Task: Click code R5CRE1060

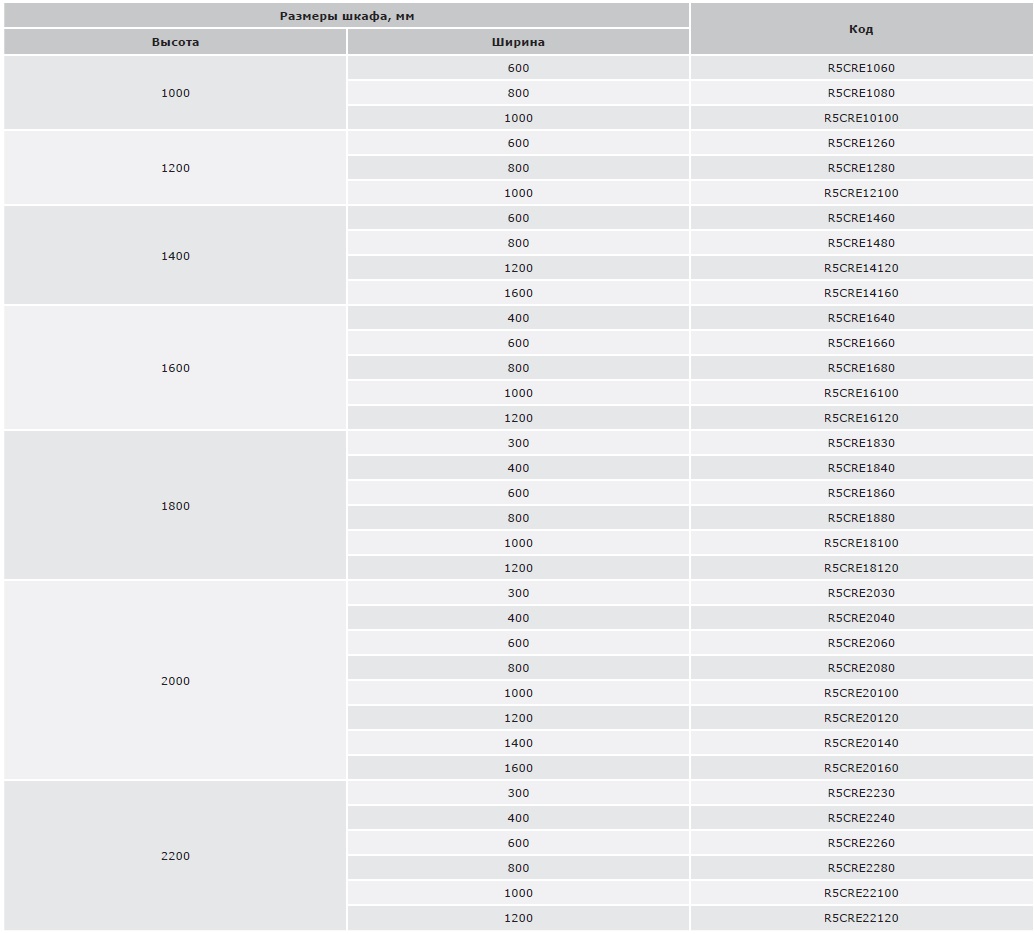Action: pyautogui.click(x=861, y=68)
